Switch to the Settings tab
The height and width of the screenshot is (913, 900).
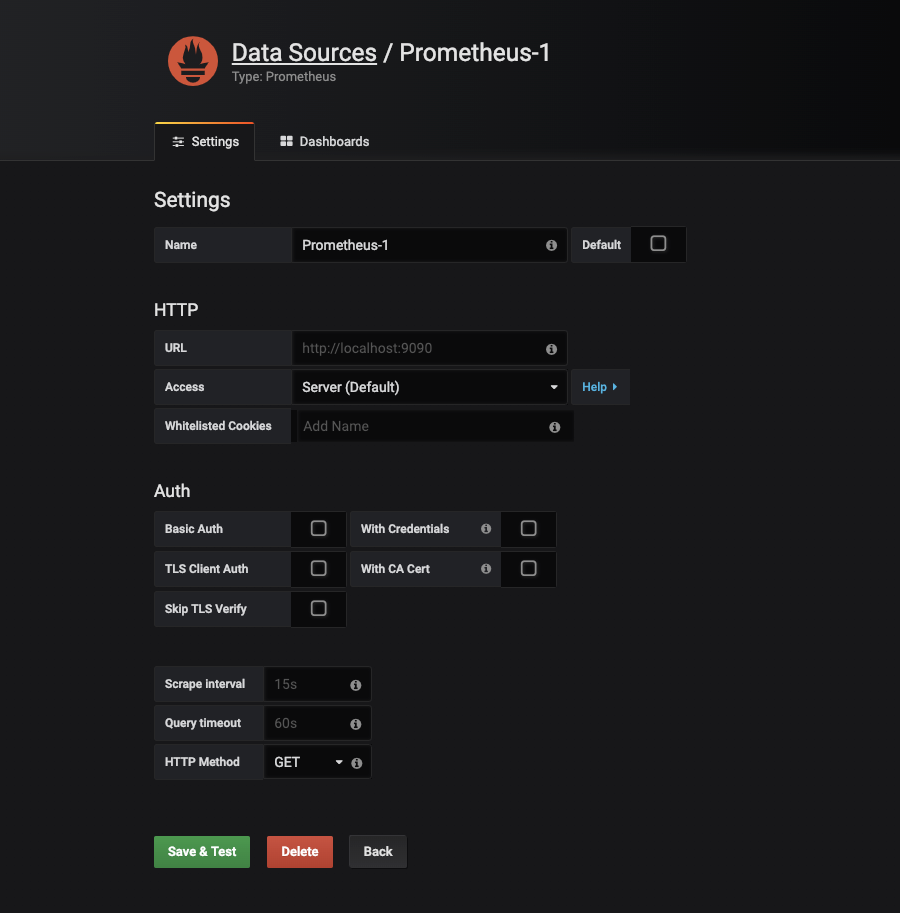(x=204, y=141)
